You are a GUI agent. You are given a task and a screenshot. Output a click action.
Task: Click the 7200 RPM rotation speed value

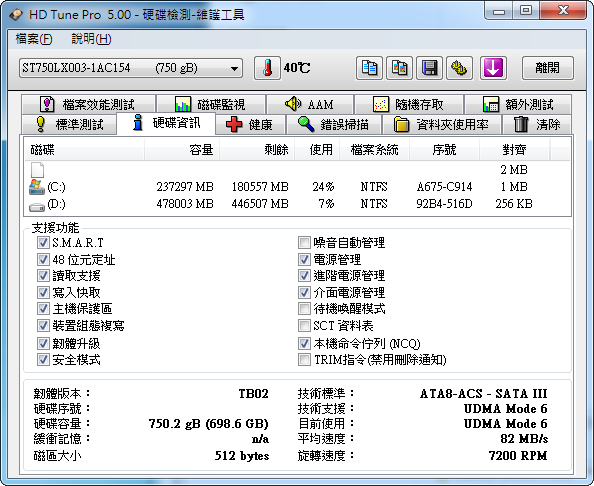pyautogui.click(x=518, y=455)
